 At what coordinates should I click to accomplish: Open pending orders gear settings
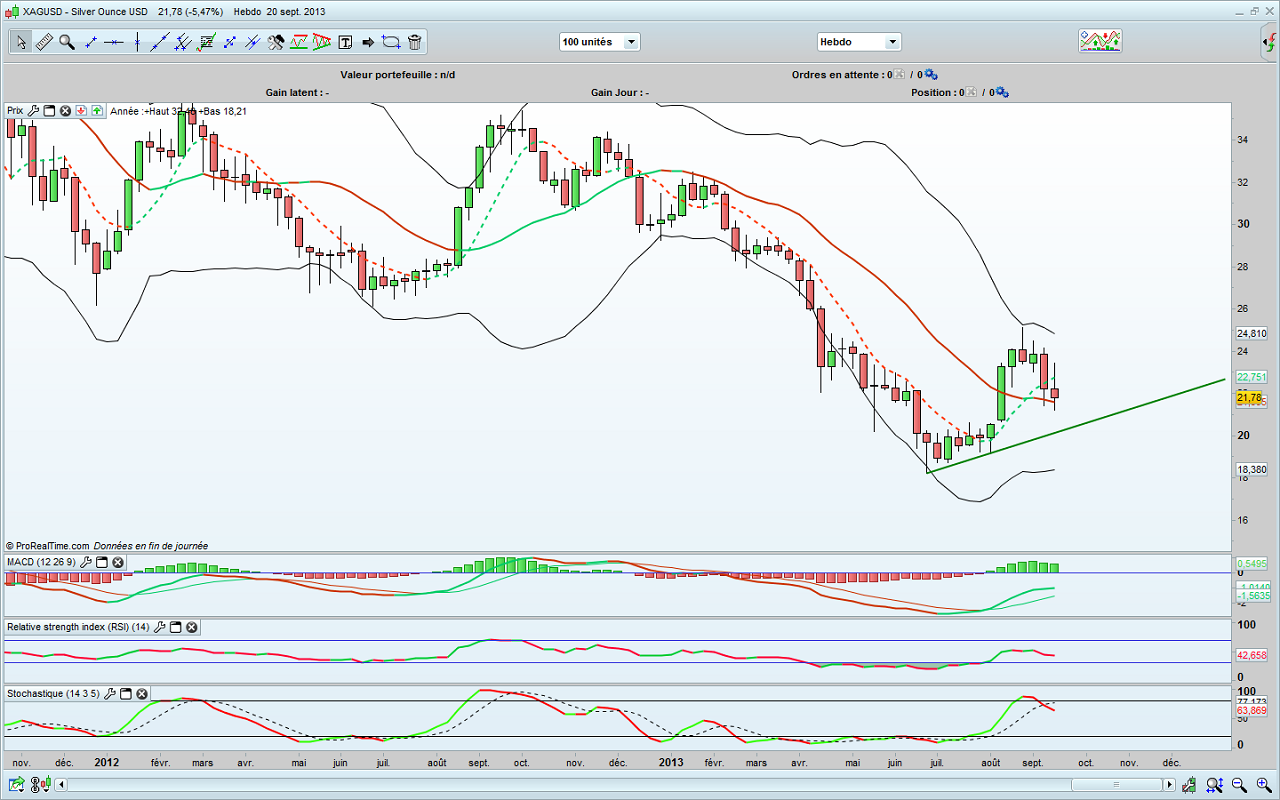pyautogui.click(x=931, y=75)
